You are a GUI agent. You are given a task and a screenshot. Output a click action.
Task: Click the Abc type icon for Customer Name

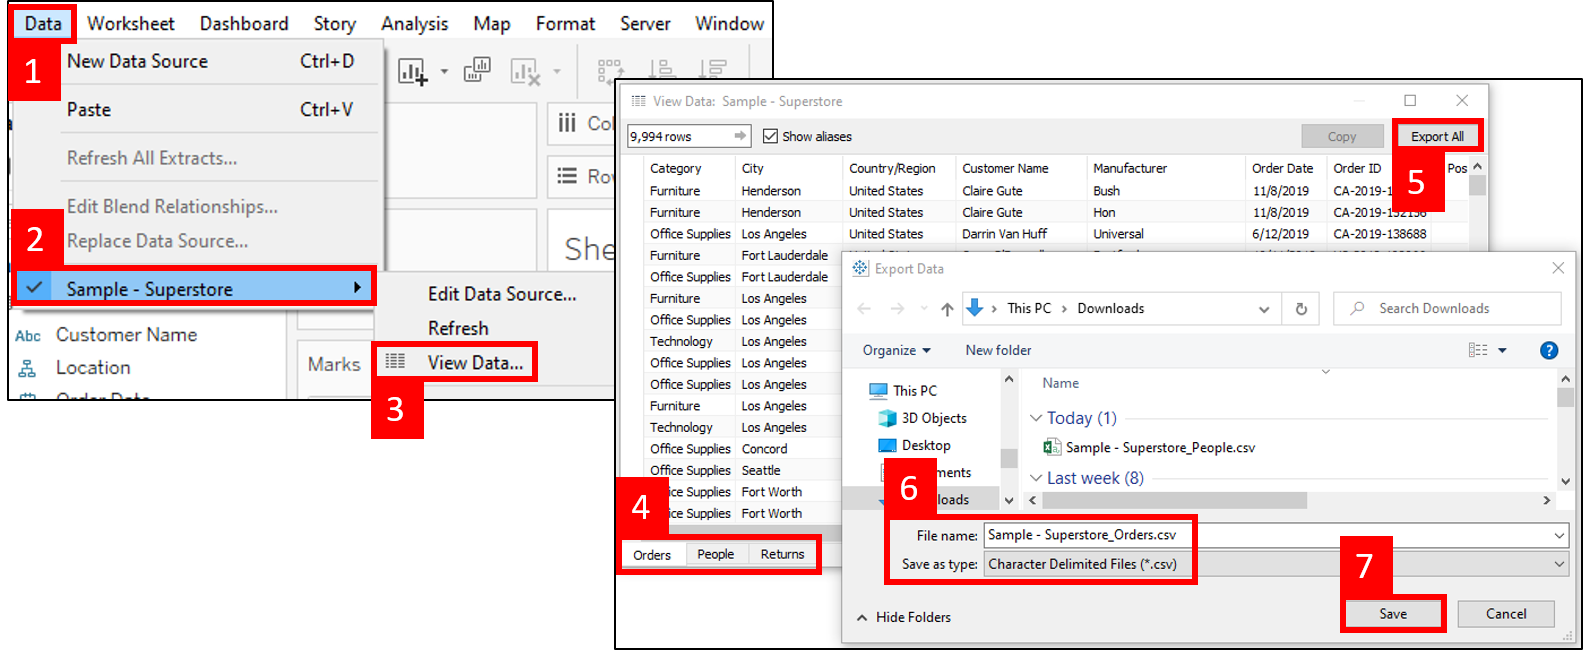[x=28, y=336]
